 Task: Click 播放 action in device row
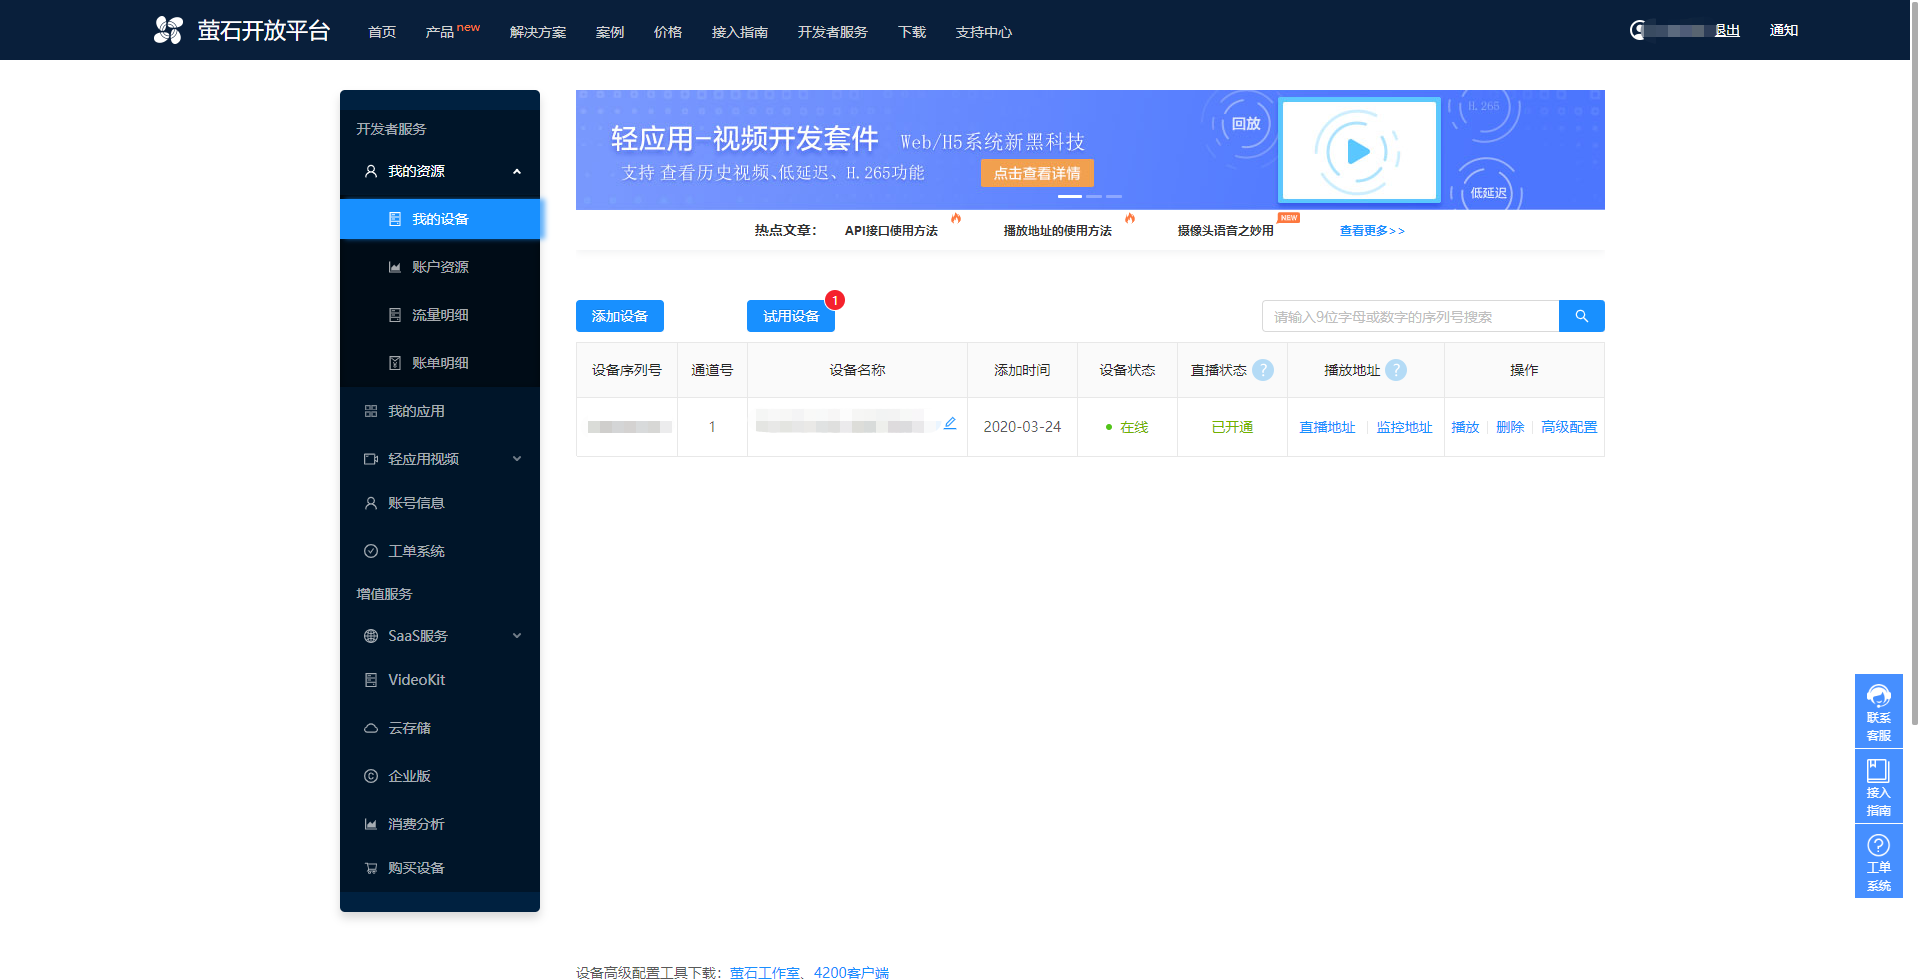(1465, 427)
